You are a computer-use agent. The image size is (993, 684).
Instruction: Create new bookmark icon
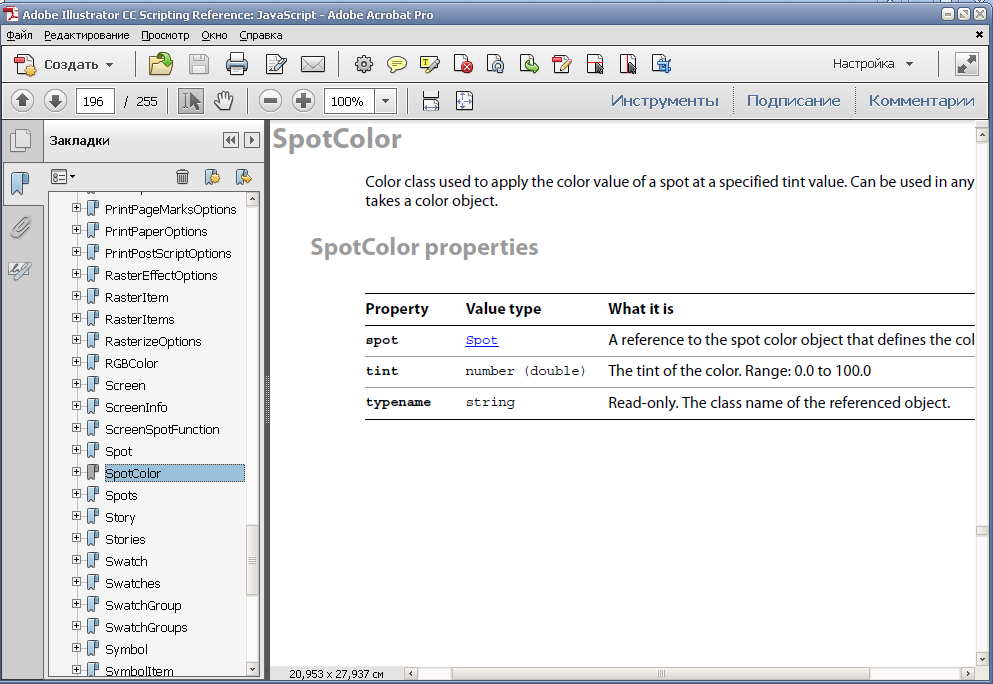[x=212, y=177]
